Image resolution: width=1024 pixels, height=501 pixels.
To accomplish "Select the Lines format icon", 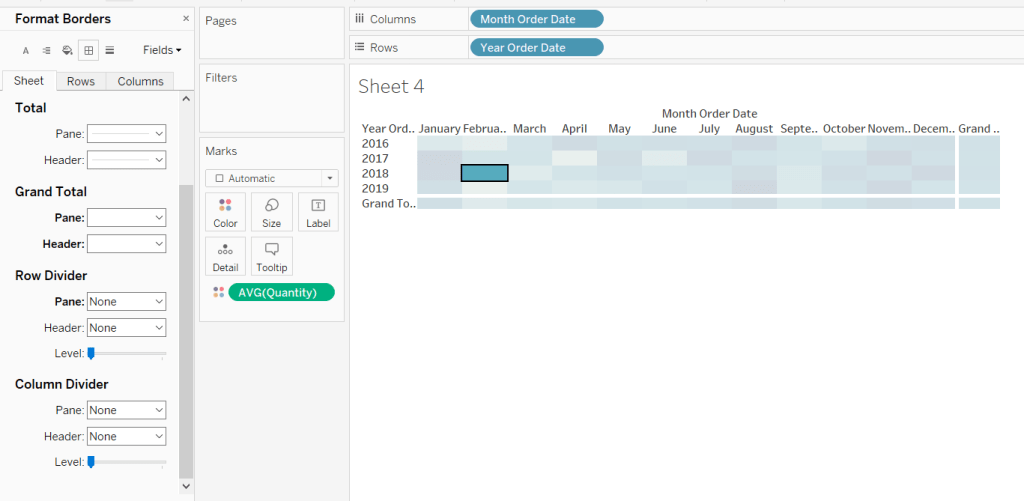I will [x=110, y=50].
